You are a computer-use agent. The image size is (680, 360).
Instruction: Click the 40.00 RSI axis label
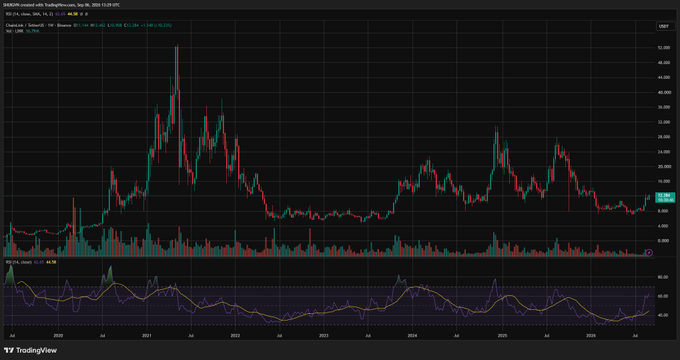[663, 315]
